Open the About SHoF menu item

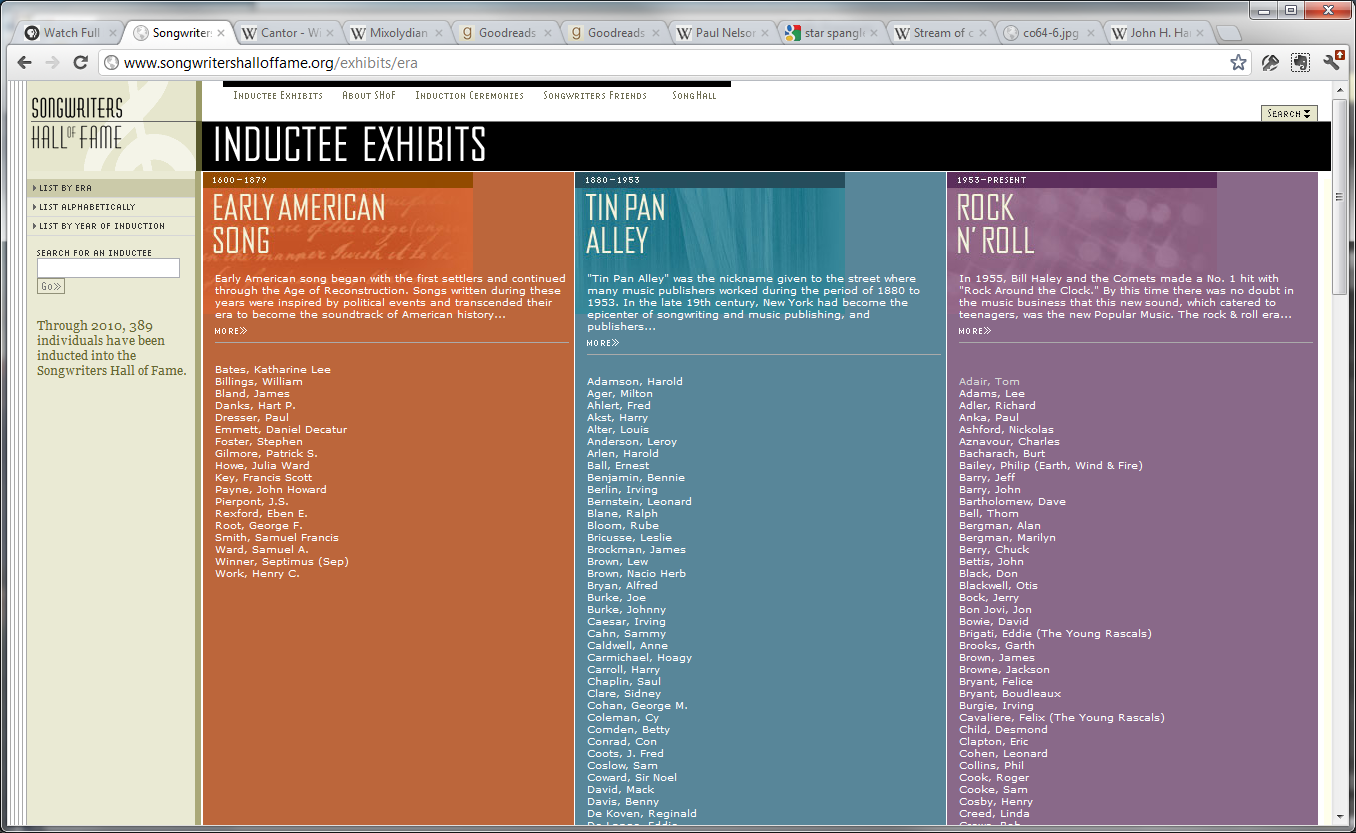pos(369,96)
